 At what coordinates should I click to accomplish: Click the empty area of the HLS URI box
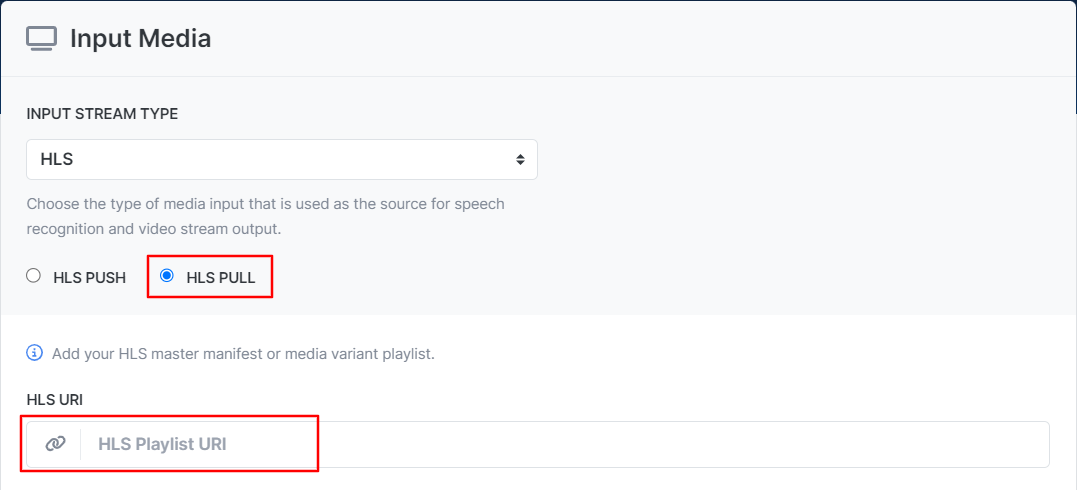[x=639, y=444]
